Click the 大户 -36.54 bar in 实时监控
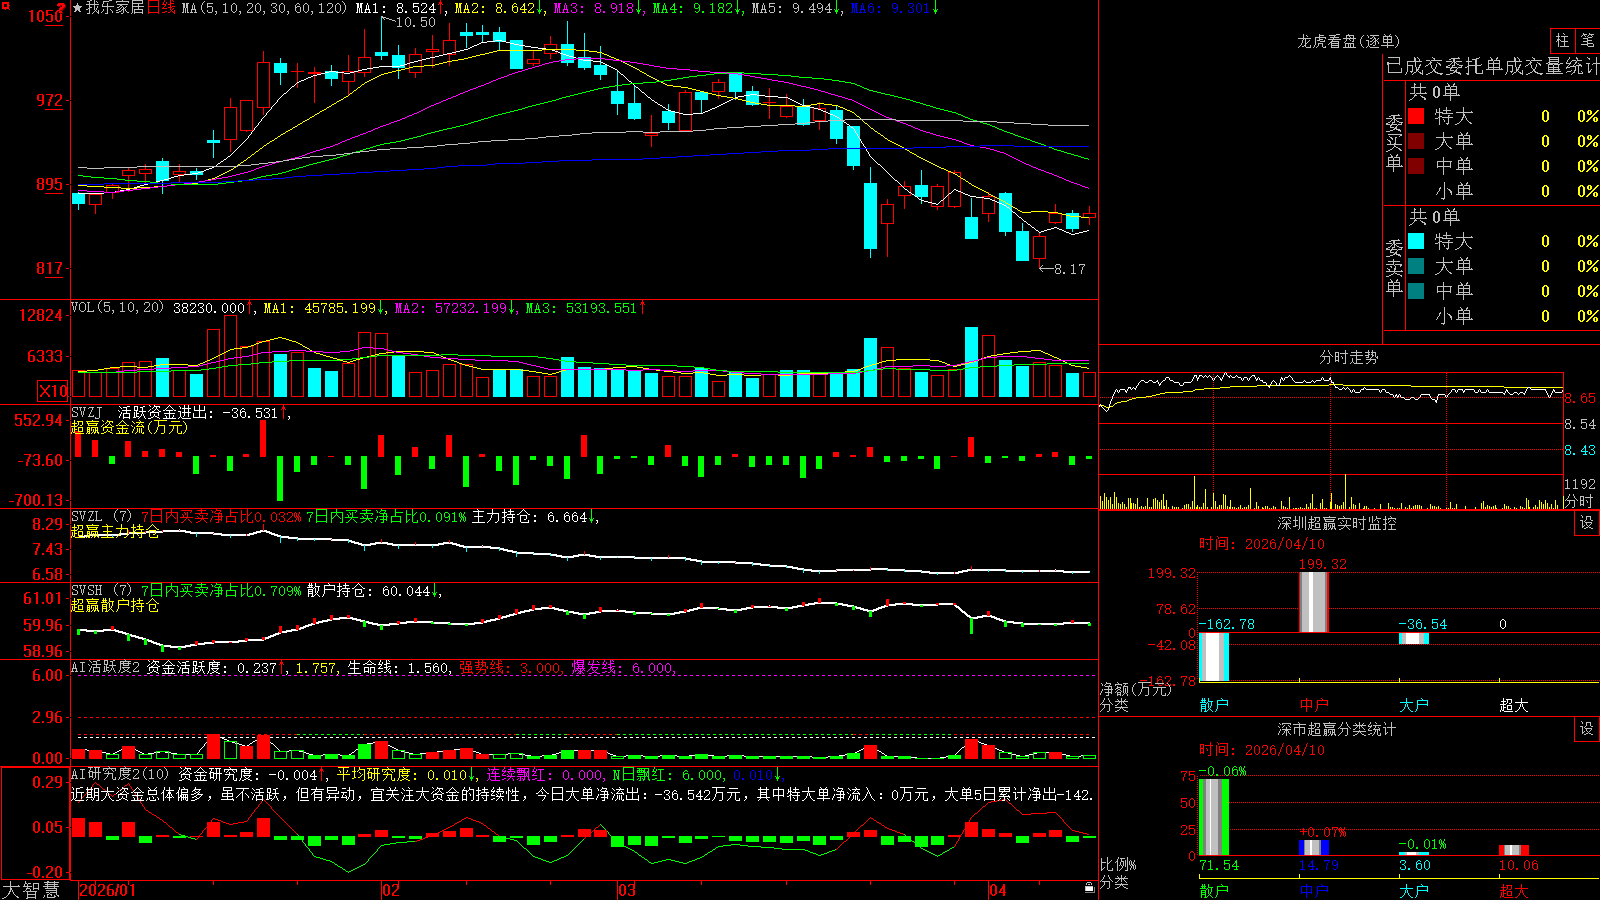Viewport: 1600px width, 900px height. coord(1414,638)
